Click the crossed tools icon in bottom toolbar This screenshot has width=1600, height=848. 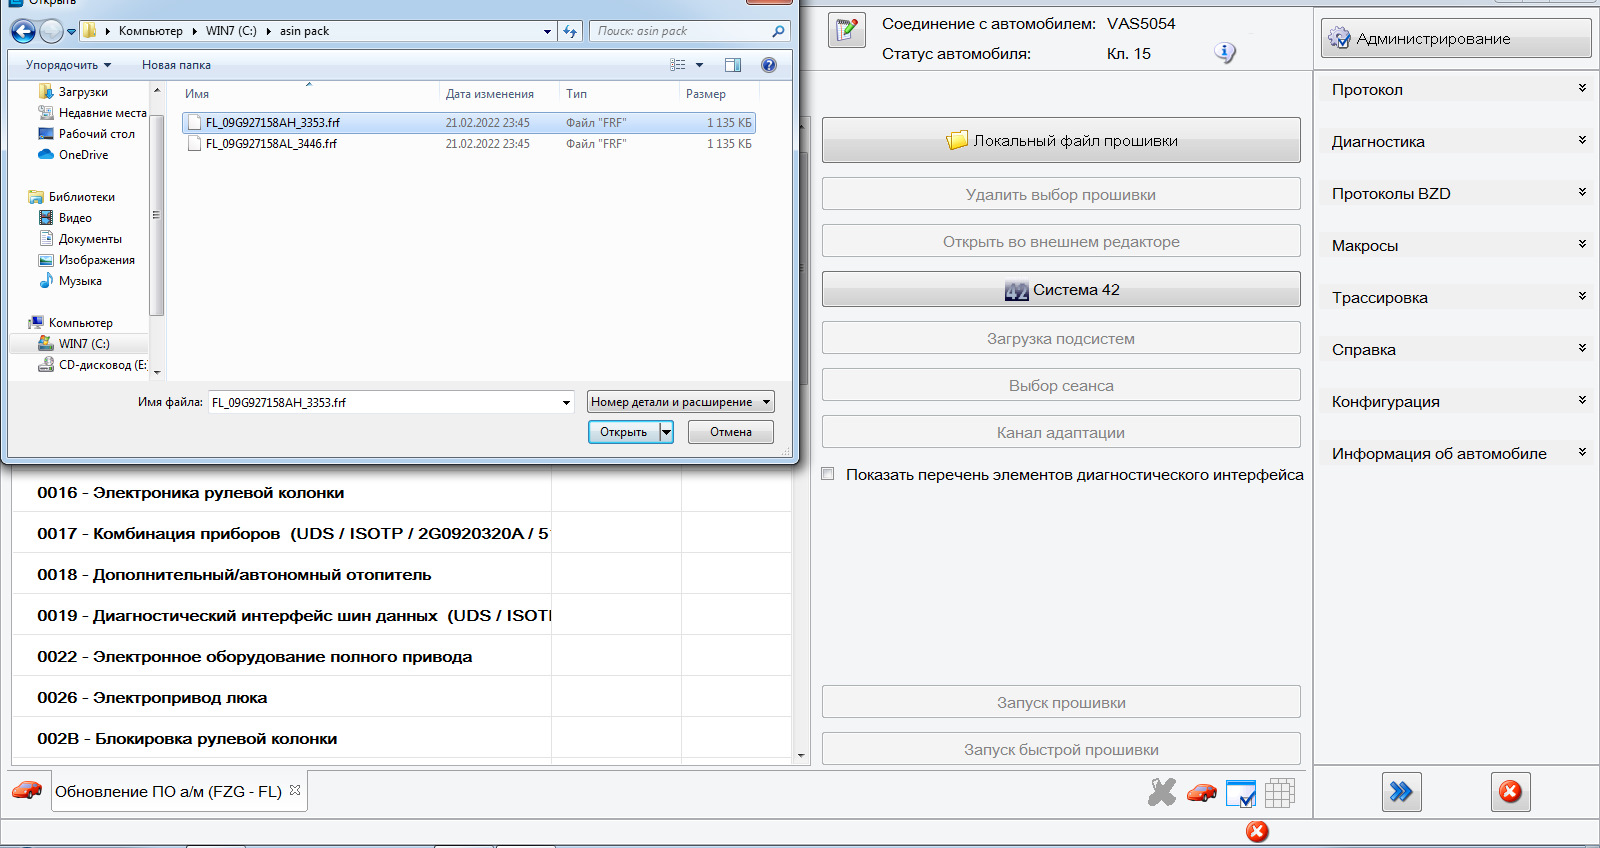click(x=1162, y=792)
